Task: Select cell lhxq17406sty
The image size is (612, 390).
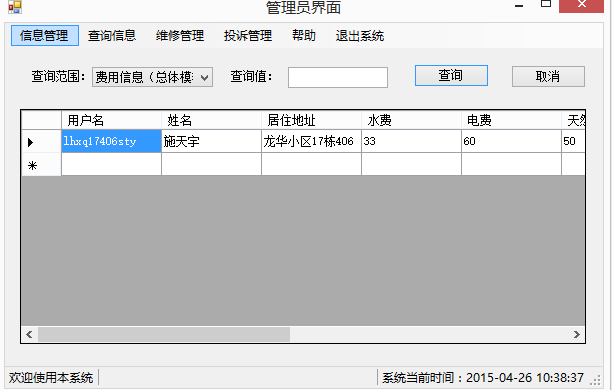Action: tap(111, 141)
